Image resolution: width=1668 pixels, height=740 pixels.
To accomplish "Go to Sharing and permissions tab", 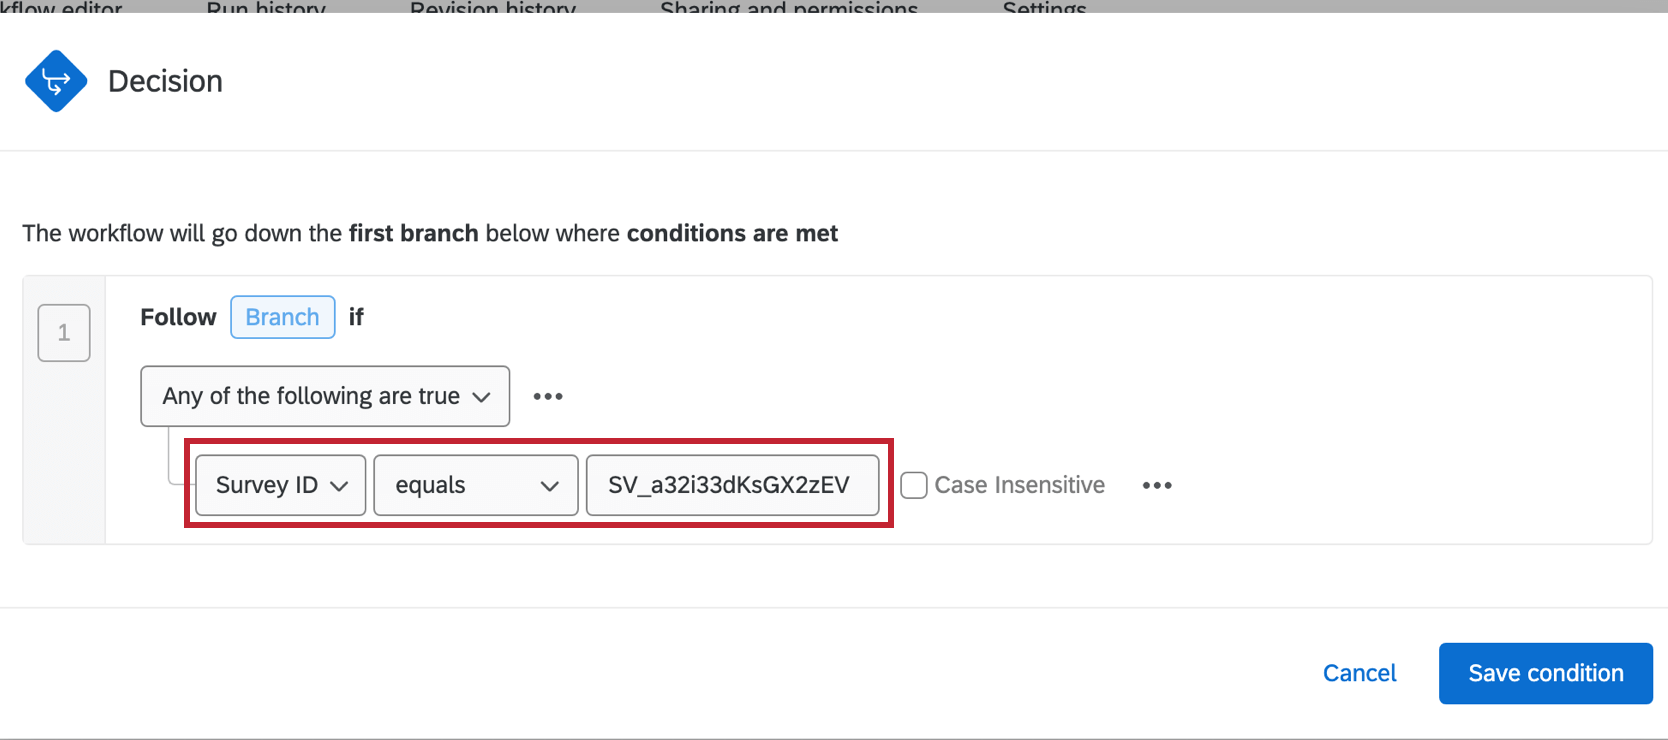I will click(x=788, y=7).
